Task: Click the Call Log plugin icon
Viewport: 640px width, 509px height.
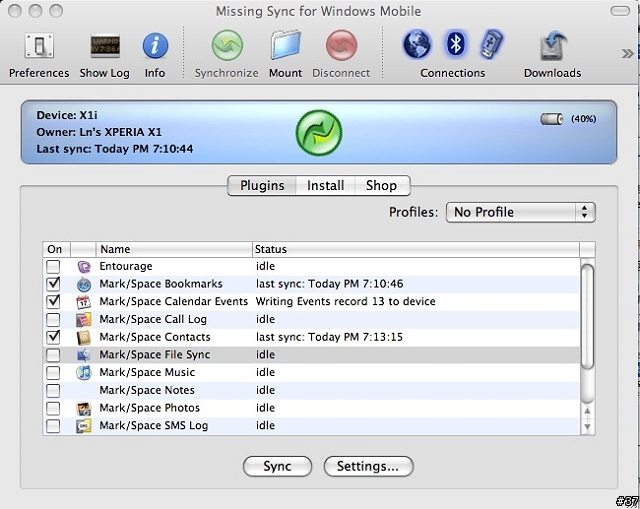Action: coord(84,320)
